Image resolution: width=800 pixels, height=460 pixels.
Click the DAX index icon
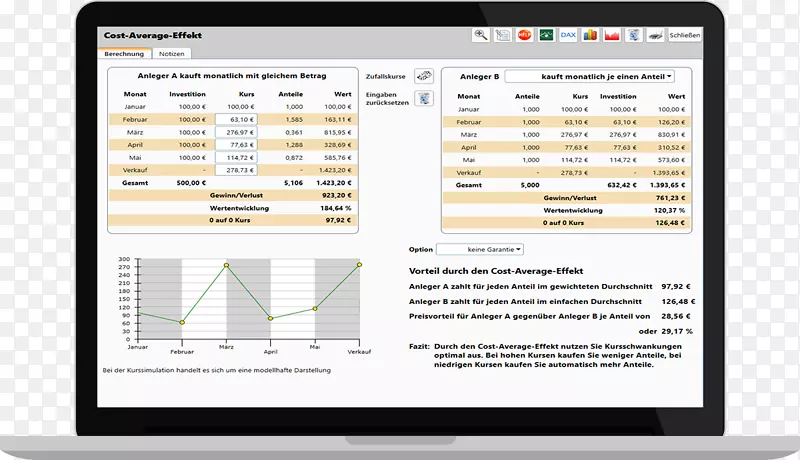click(x=568, y=35)
